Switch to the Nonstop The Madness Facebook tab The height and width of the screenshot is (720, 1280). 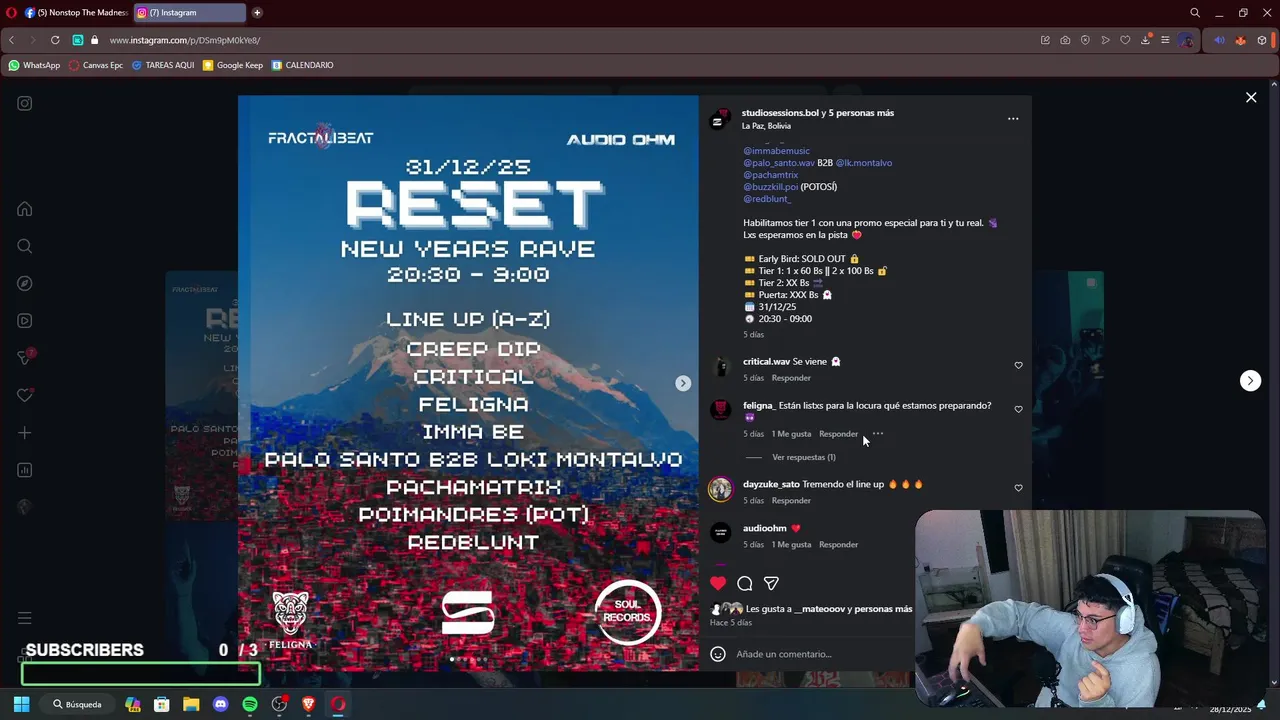75,13
